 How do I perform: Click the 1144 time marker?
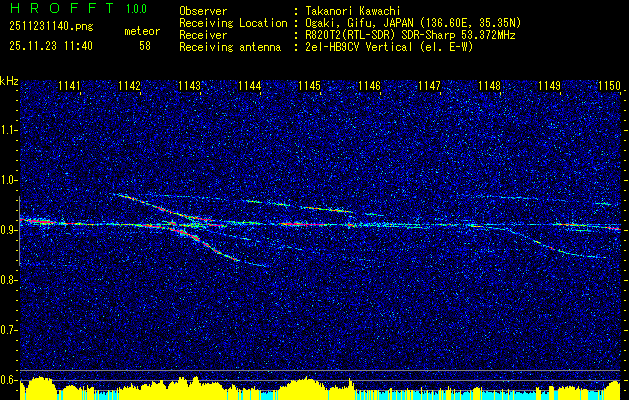[x=250, y=86]
